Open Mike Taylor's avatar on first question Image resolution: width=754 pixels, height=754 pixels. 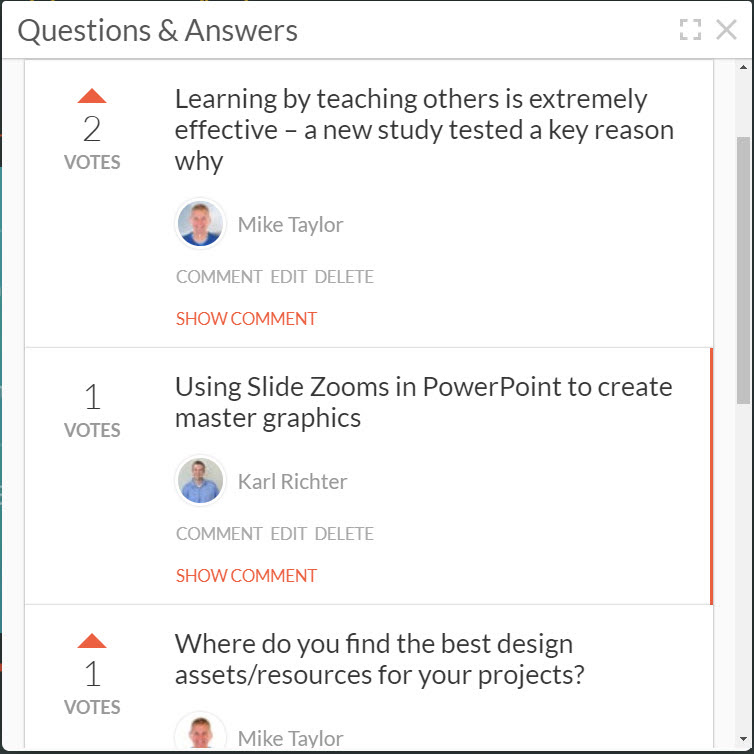[200, 224]
